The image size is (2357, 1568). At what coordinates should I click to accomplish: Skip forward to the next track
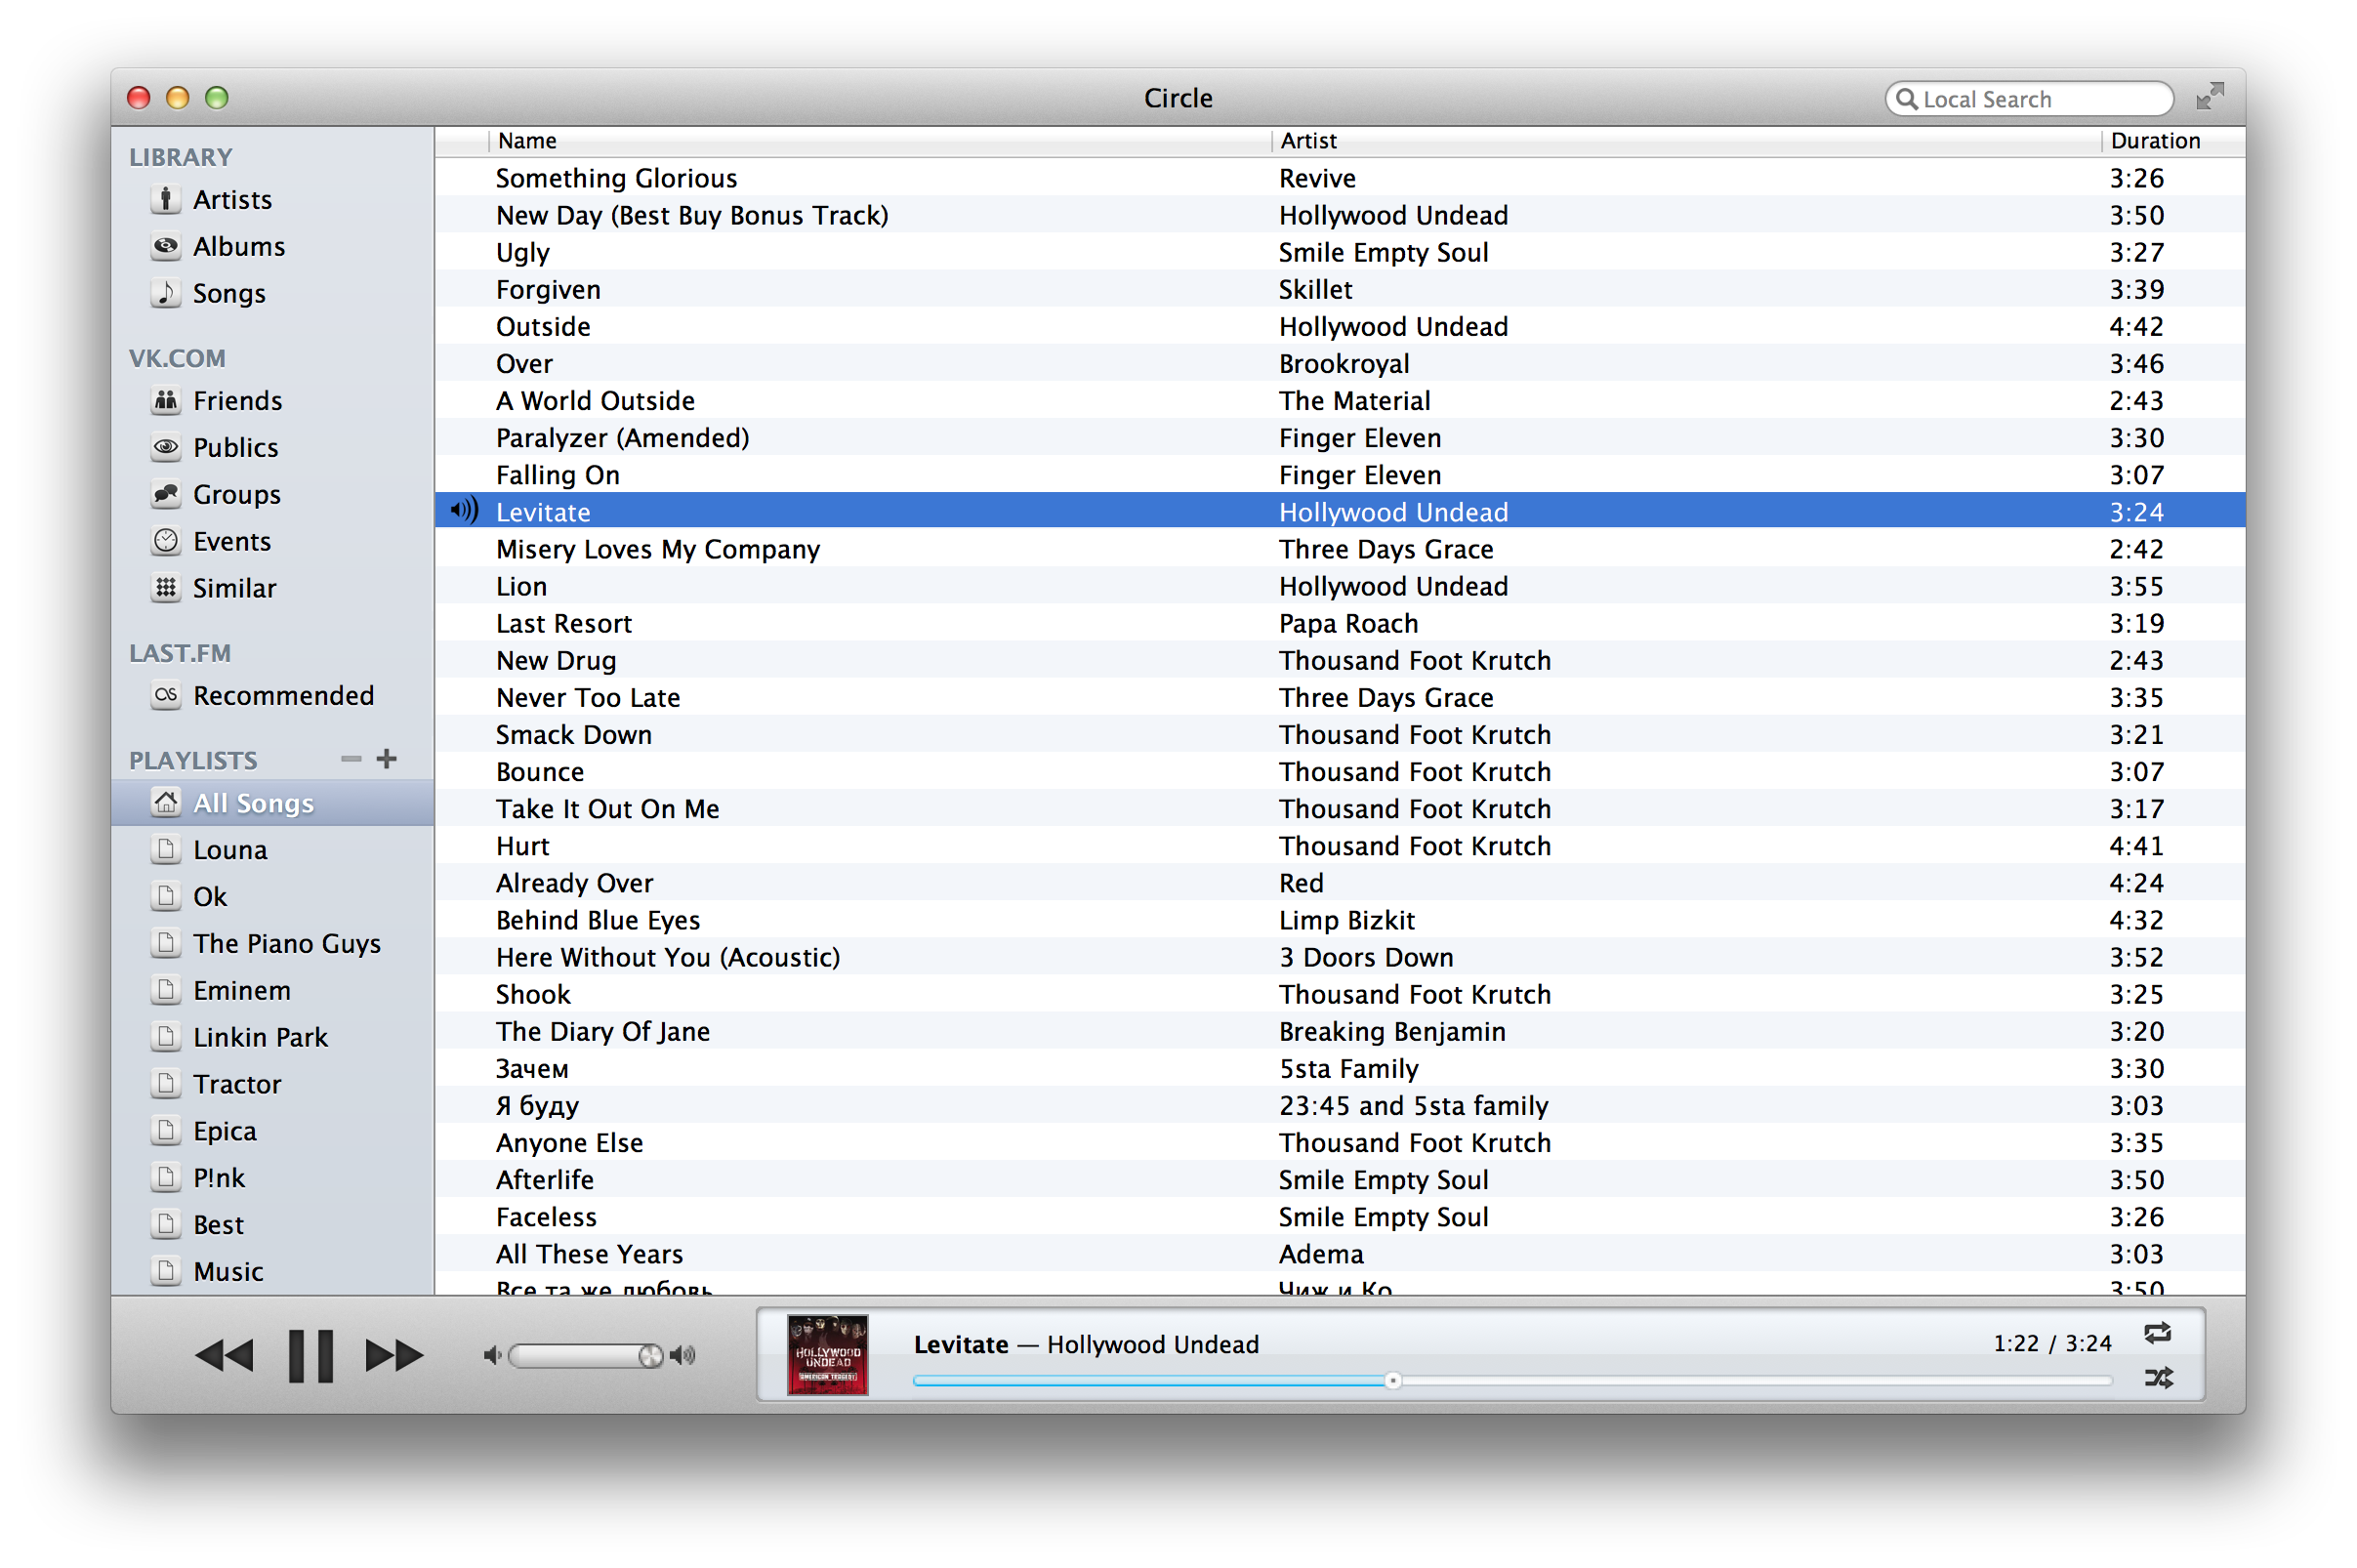tap(395, 1356)
